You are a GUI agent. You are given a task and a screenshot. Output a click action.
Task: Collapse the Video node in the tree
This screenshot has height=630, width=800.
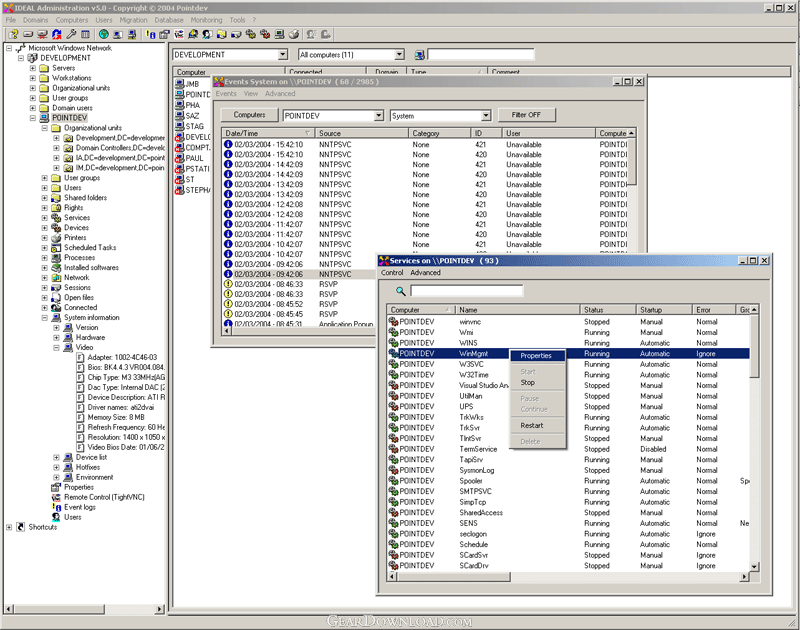[57, 348]
